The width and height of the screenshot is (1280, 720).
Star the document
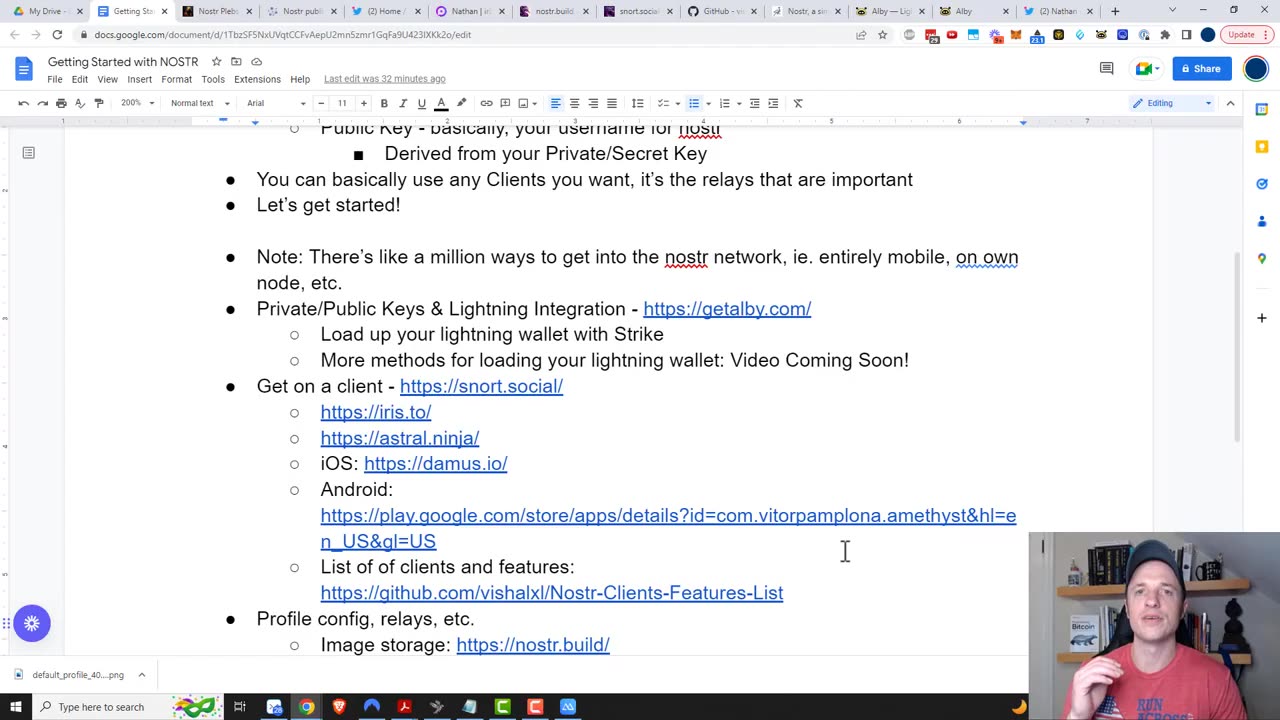click(x=216, y=62)
